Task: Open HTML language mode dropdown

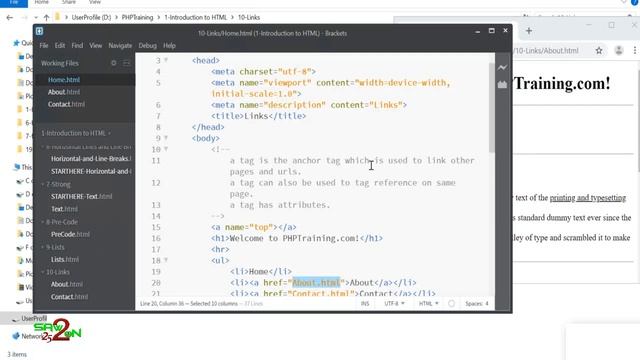Action: (429, 304)
